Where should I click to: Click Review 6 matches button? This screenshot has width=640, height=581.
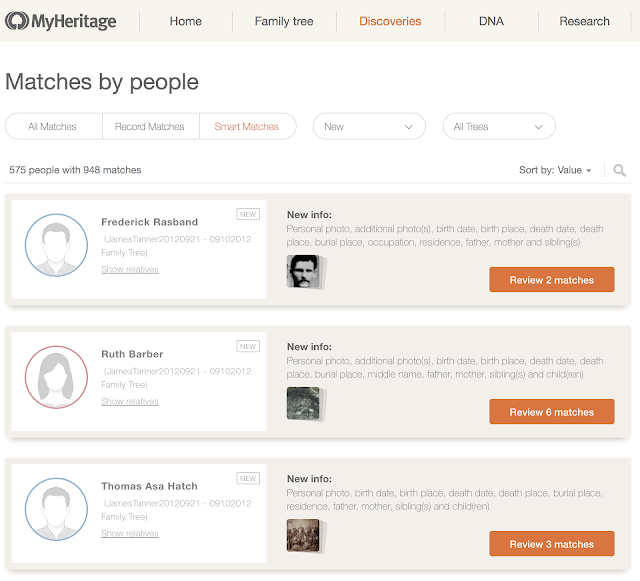pos(552,412)
